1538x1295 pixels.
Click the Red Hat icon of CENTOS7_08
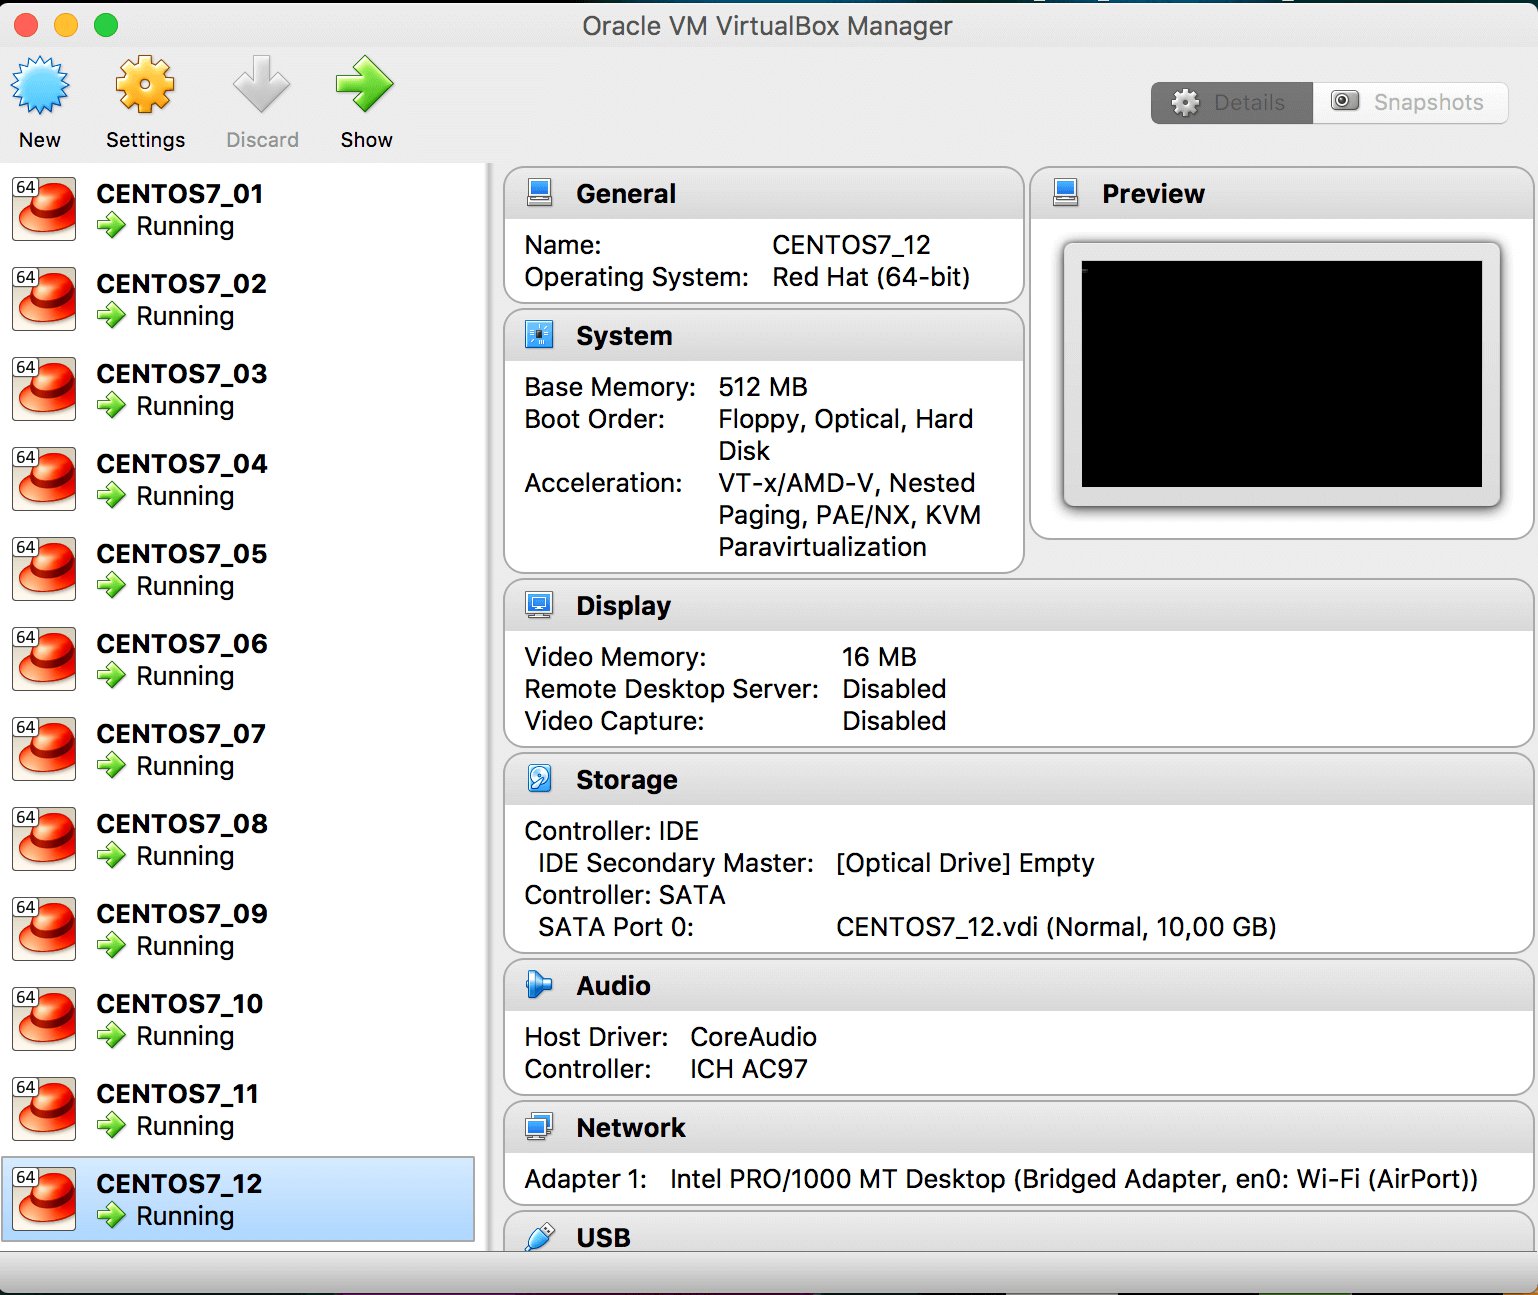pyautogui.click(x=44, y=839)
